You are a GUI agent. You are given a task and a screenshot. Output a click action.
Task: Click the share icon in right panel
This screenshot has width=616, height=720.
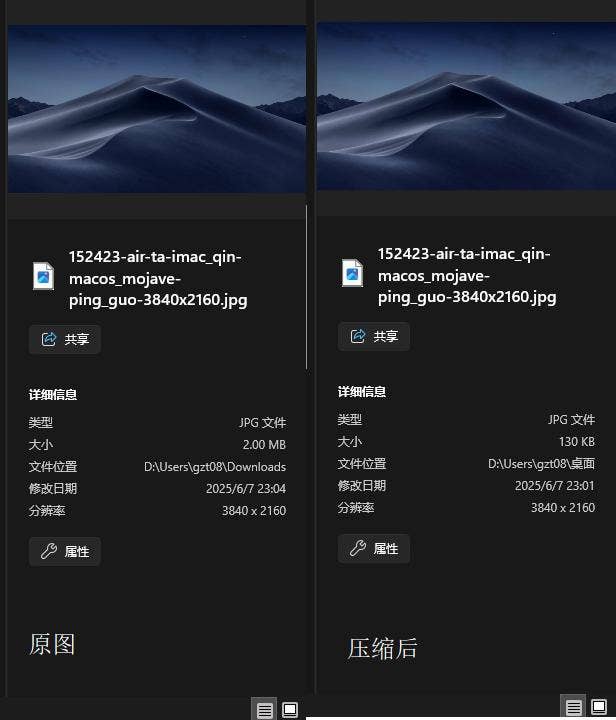358,336
